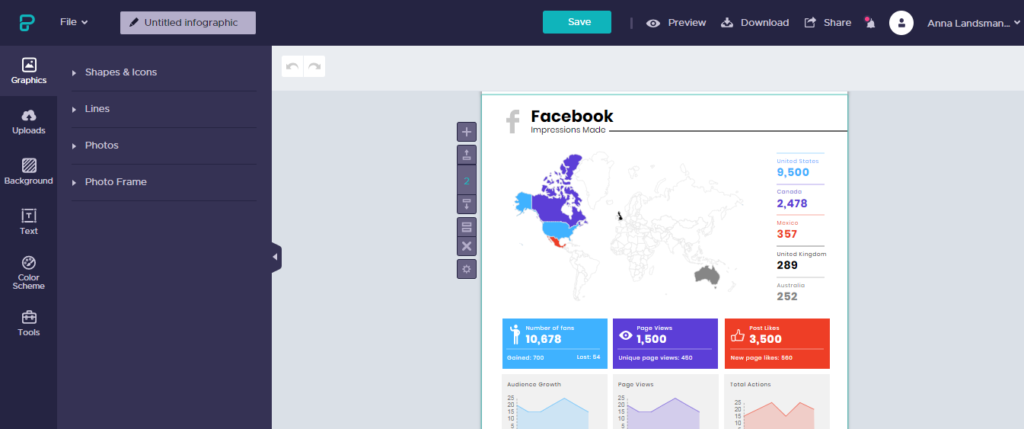The image size is (1024, 429).
Task: Move block down icon
Action: click(x=466, y=204)
